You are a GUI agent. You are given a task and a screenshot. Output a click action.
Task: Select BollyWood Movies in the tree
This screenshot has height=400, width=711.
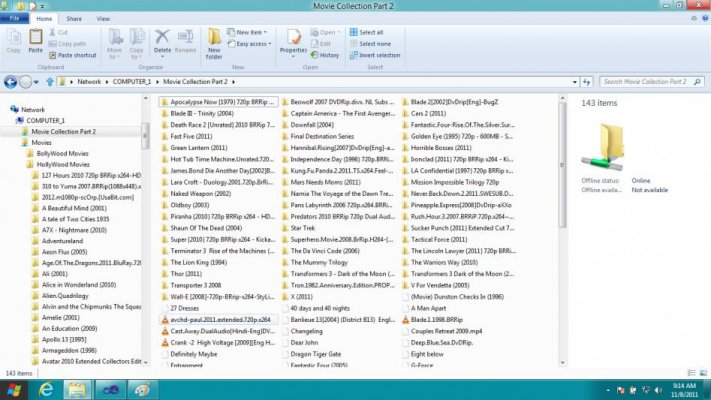[62, 153]
